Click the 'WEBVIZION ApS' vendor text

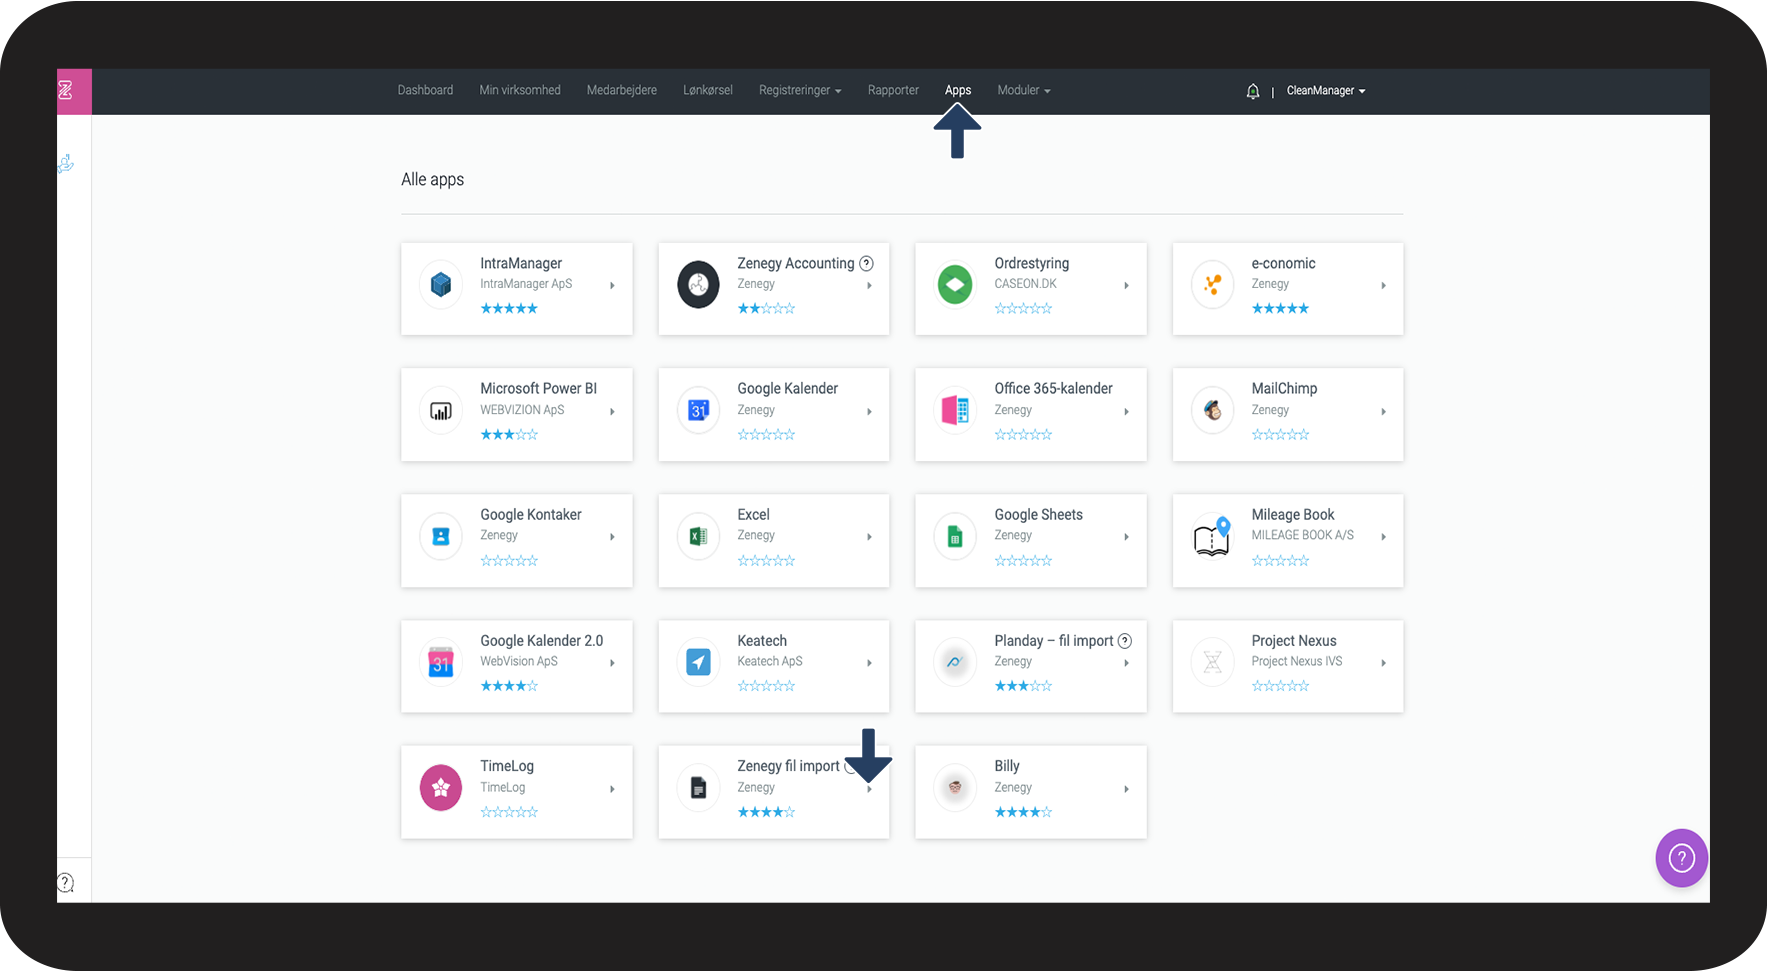[x=522, y=410]
